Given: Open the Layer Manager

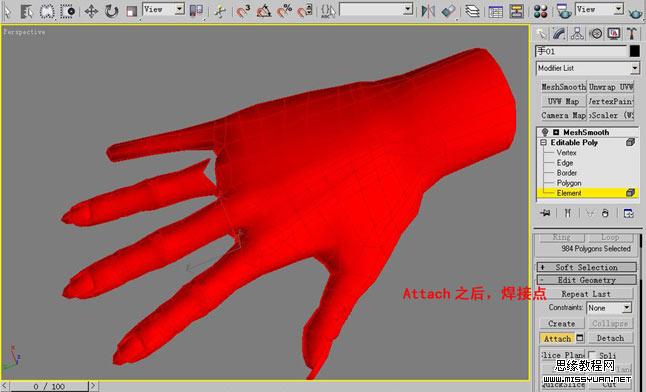Looking at the screenshot, I should 472,11.
